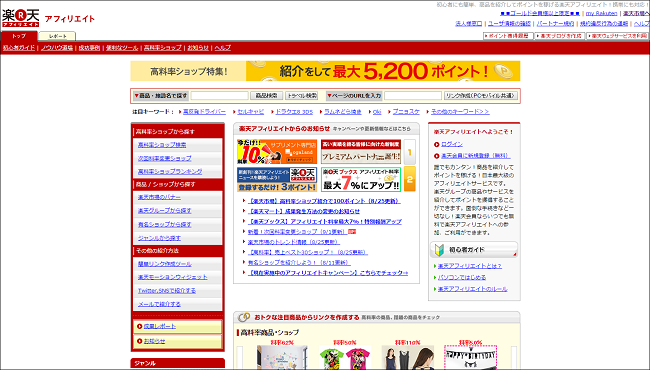Screen dimensions: 650x370
Task: Open the 楽天ブックス 最大7%にアップ banner
Action: click(361, 179)
